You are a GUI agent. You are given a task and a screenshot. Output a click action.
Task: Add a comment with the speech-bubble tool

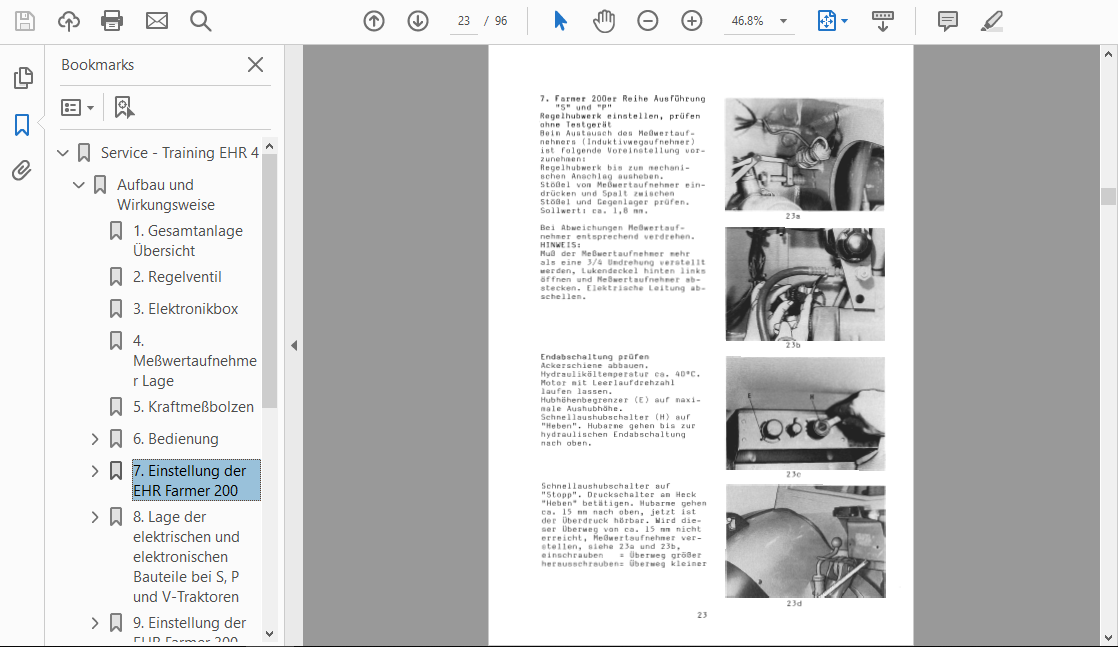click(x=948, y=21)
